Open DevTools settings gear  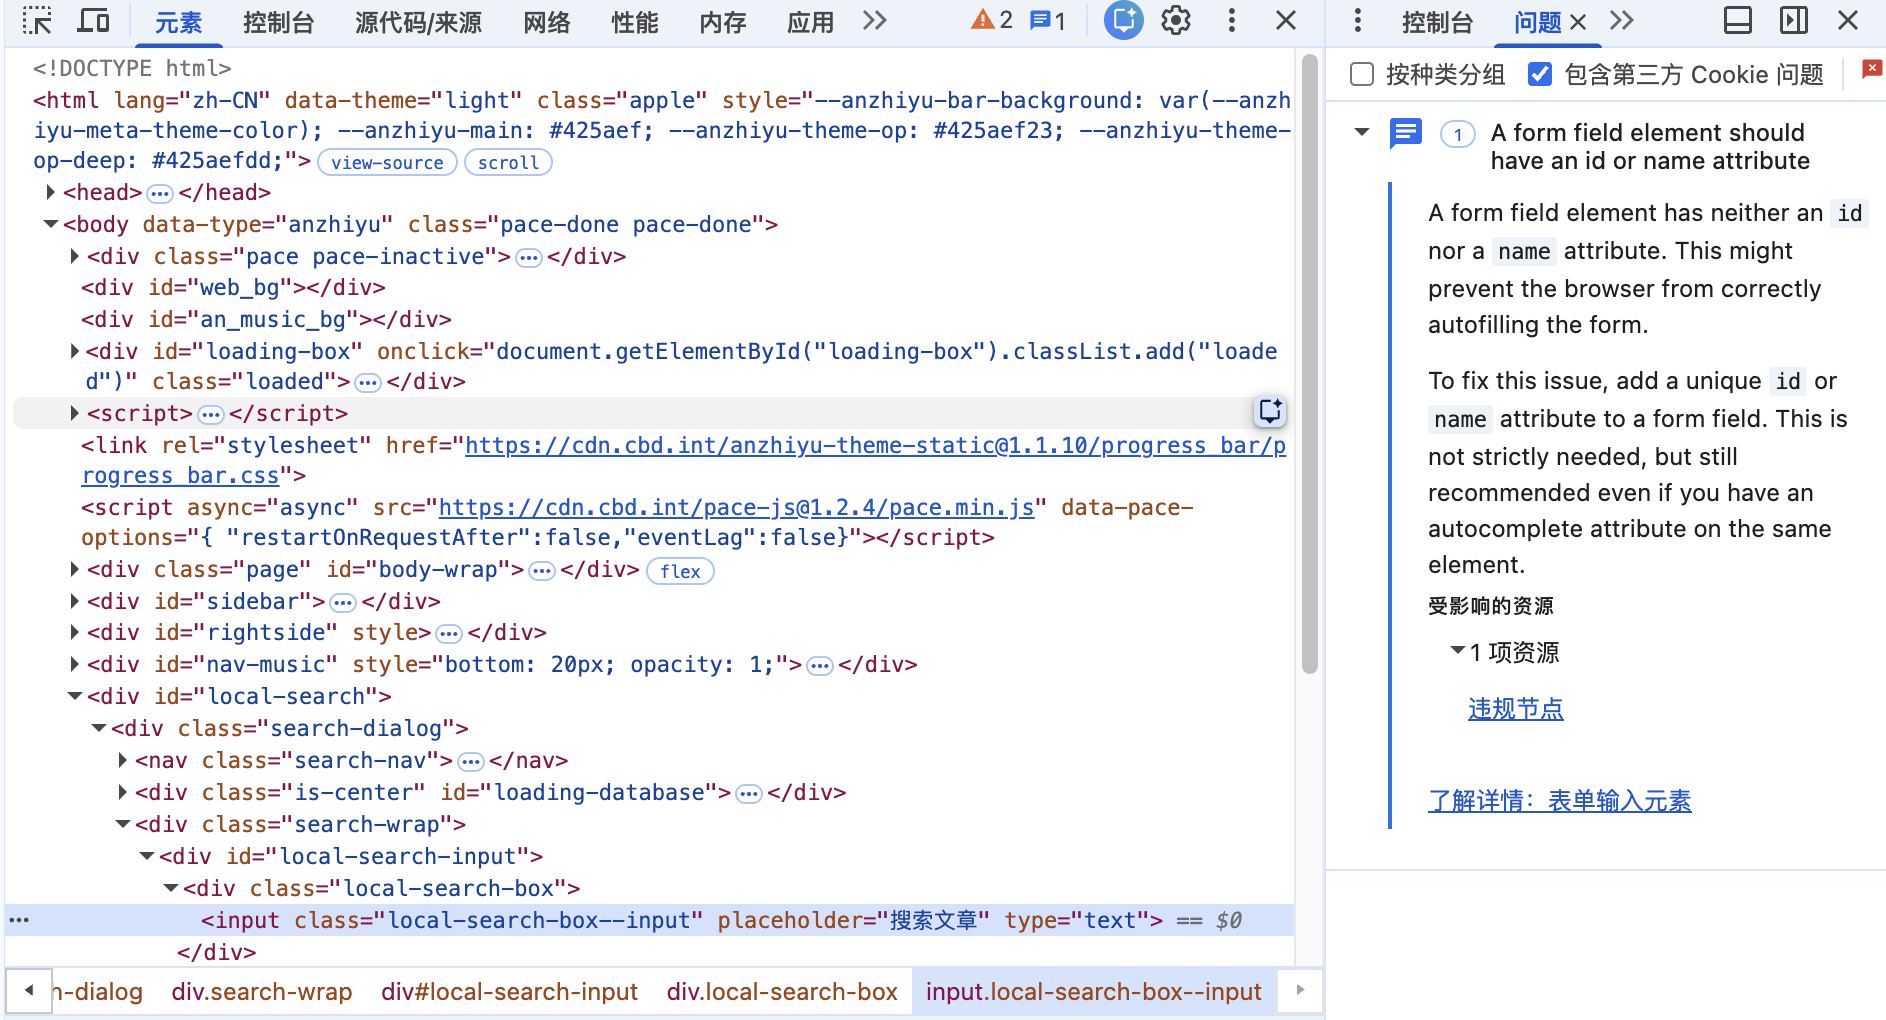point(1176,21)
